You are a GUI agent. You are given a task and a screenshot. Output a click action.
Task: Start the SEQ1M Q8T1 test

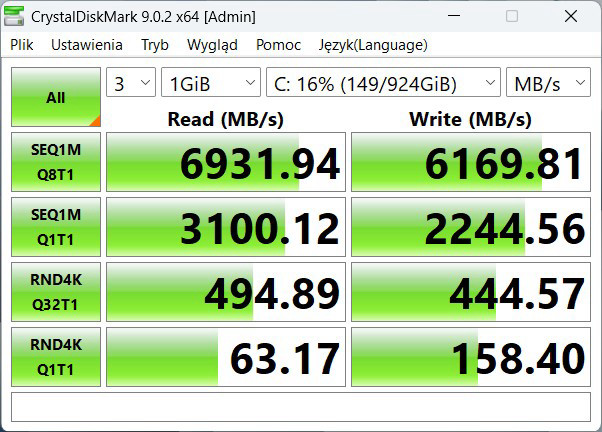click(x=55, y=162)
